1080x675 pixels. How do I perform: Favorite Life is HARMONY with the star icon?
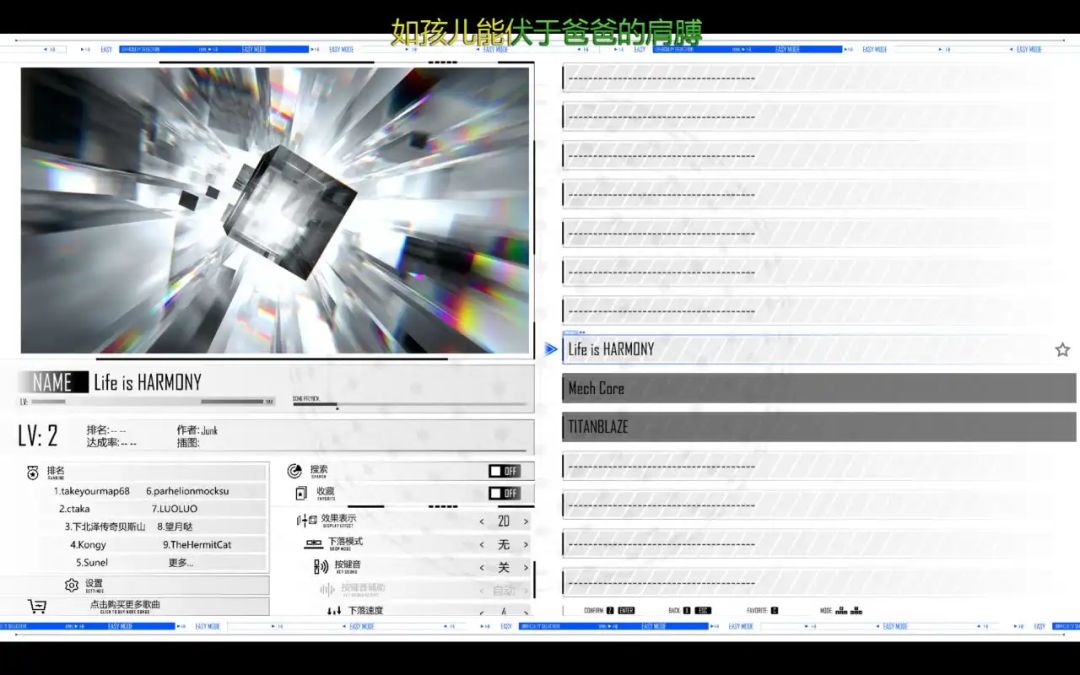pyautogui.click(x=1062, y=350)
